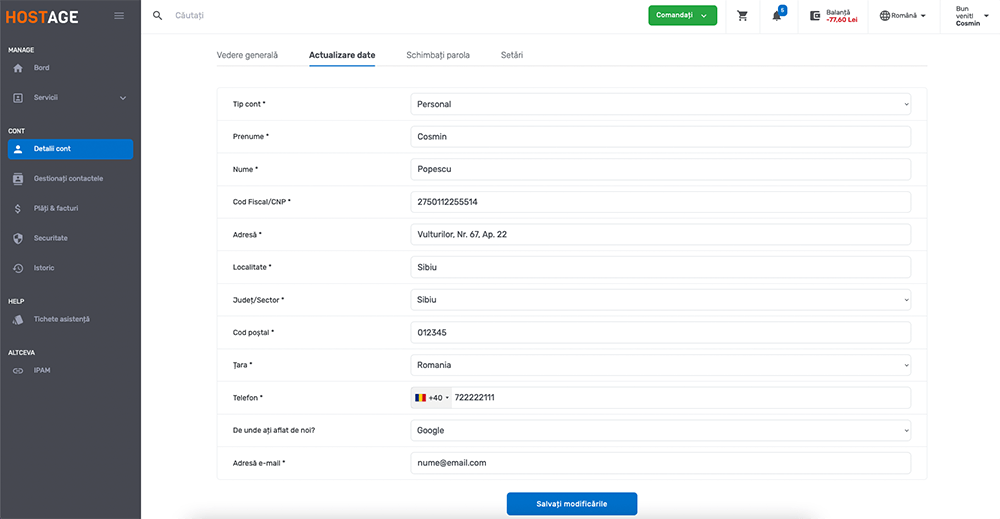This screenshot has height=519, width=1000.
Task: Click the Adresă e-mail field
Action: (x=660, y=463)
